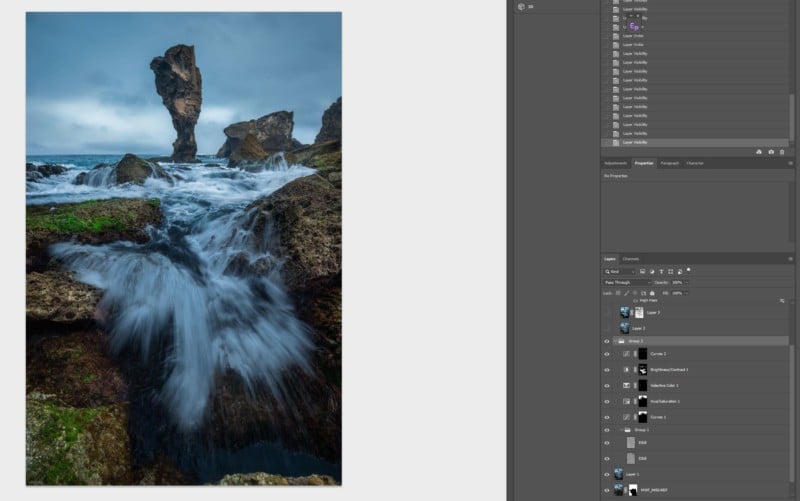Lock all with padlock icon
Viewport: 800px width, 501px height.
click(x=652, y=293)
